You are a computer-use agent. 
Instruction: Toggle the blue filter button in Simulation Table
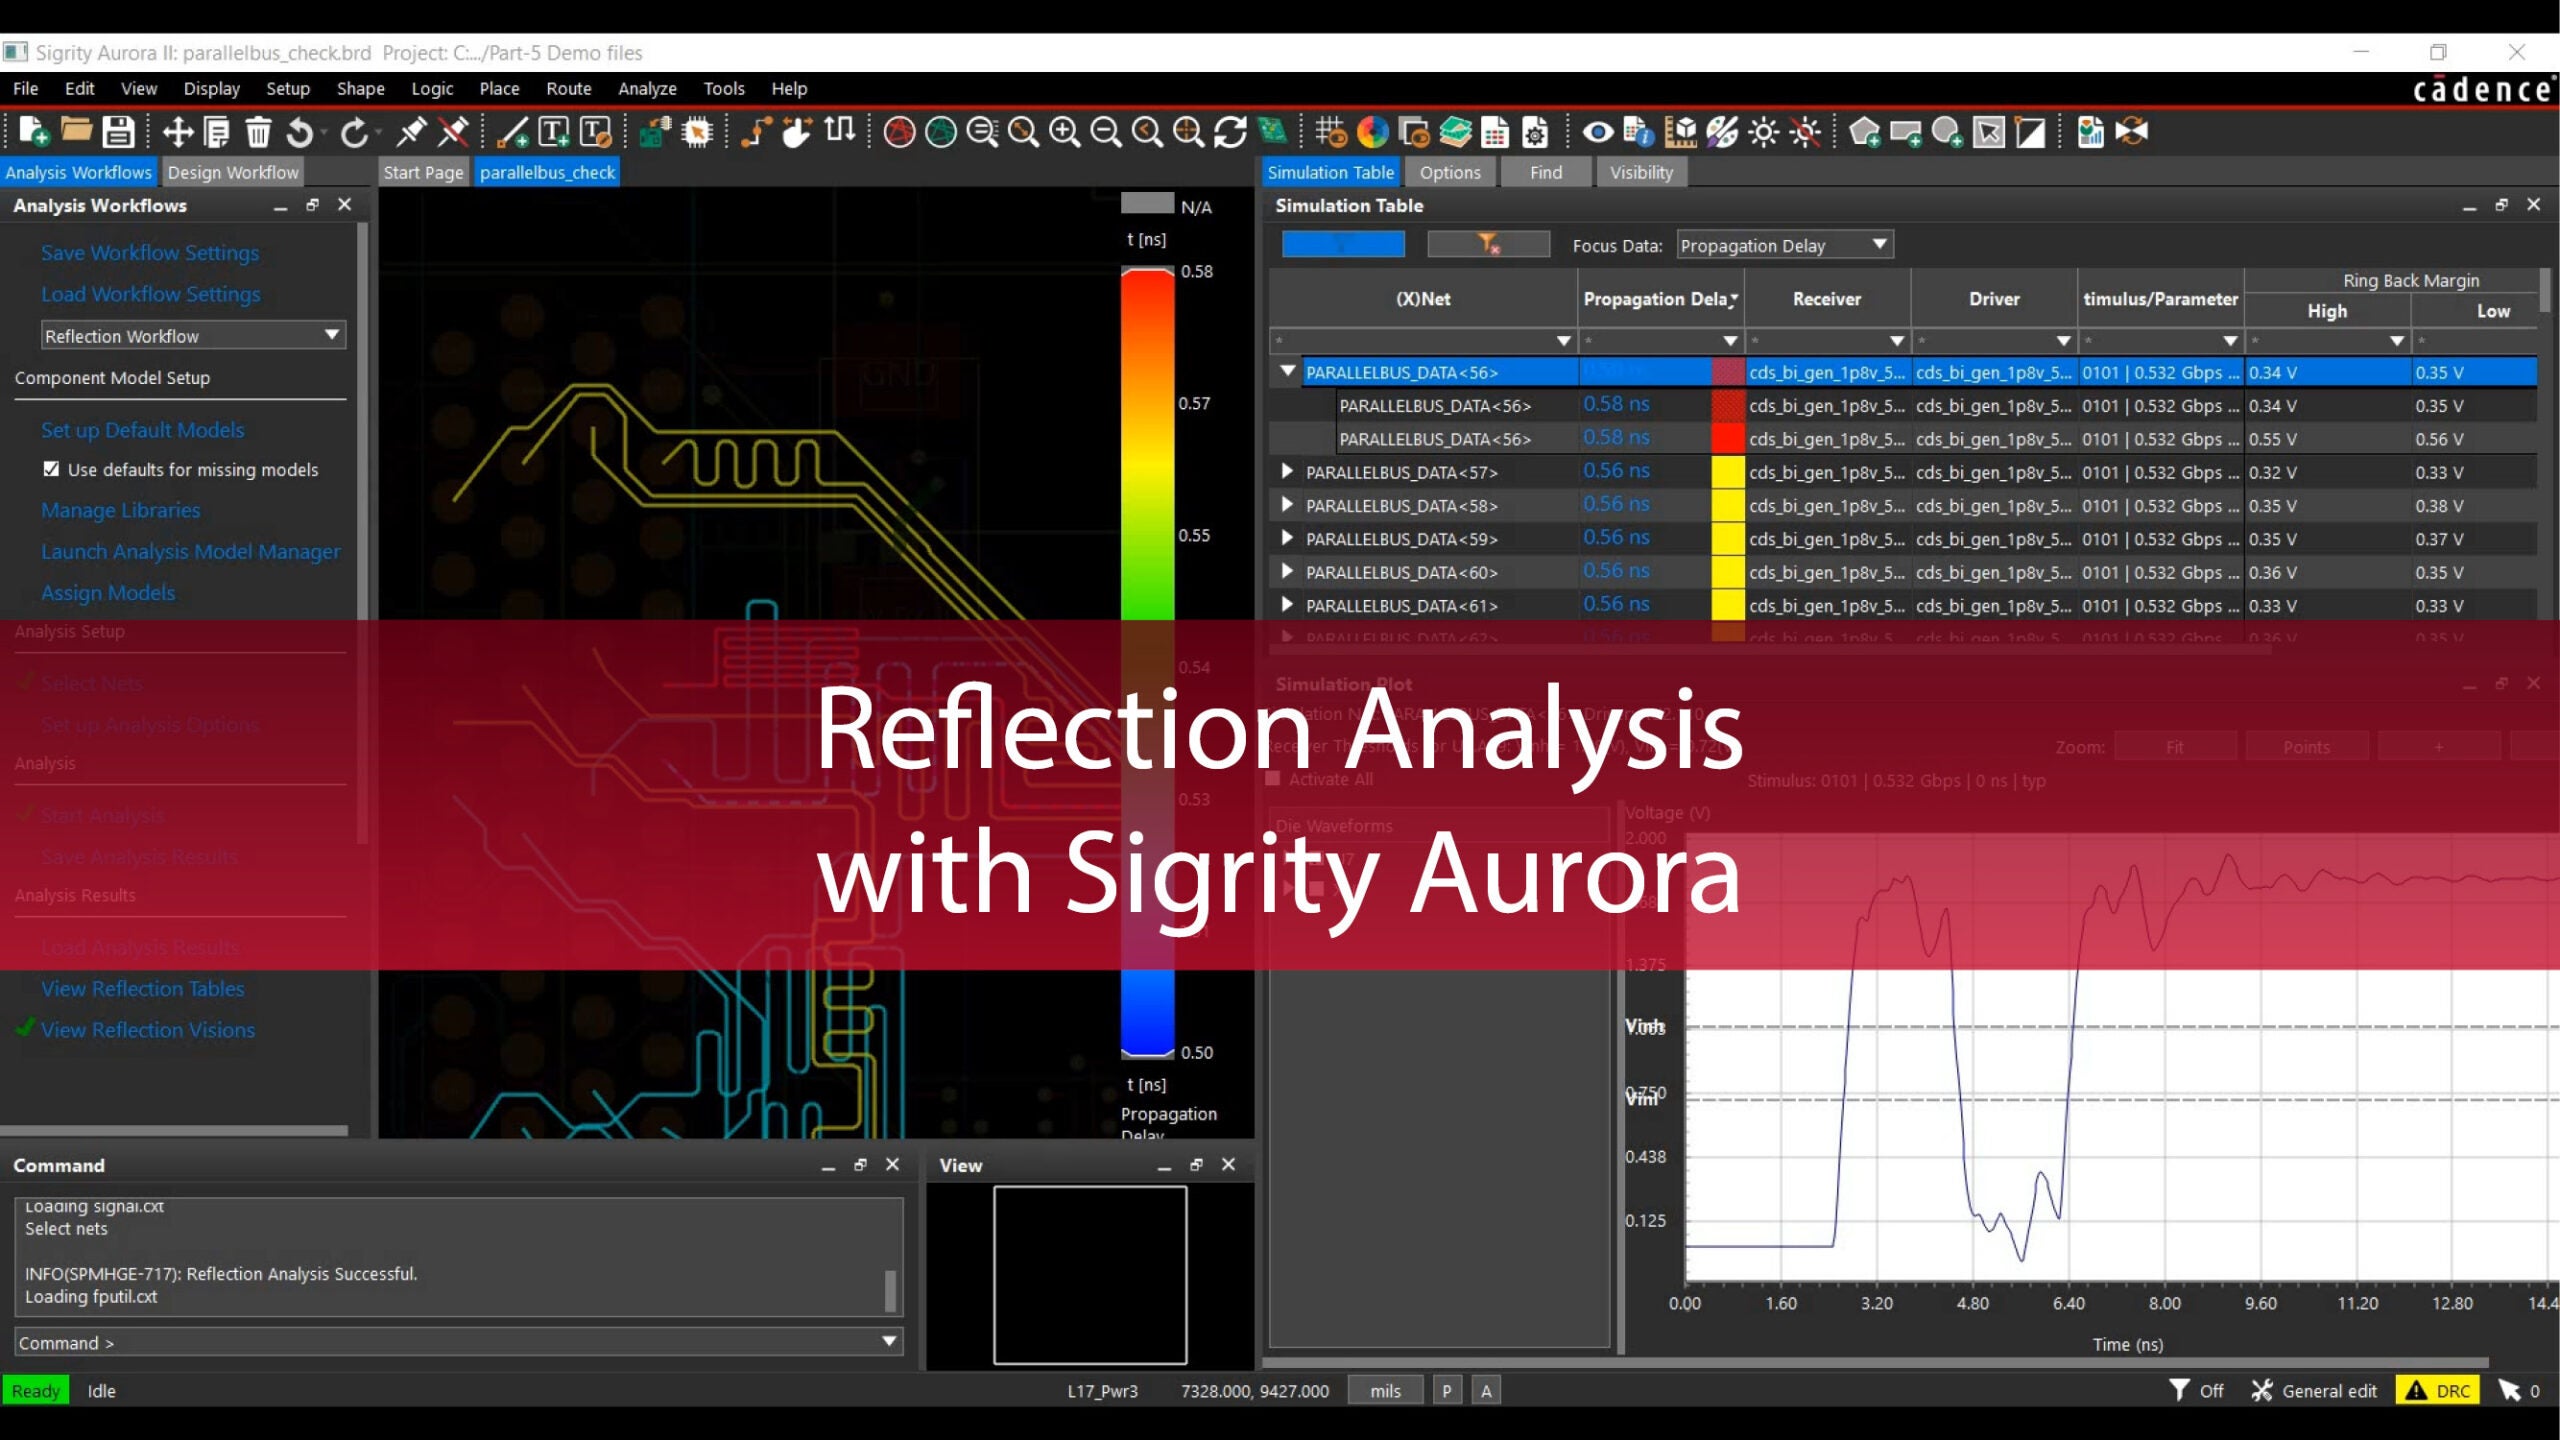[x=1342, y=244]
